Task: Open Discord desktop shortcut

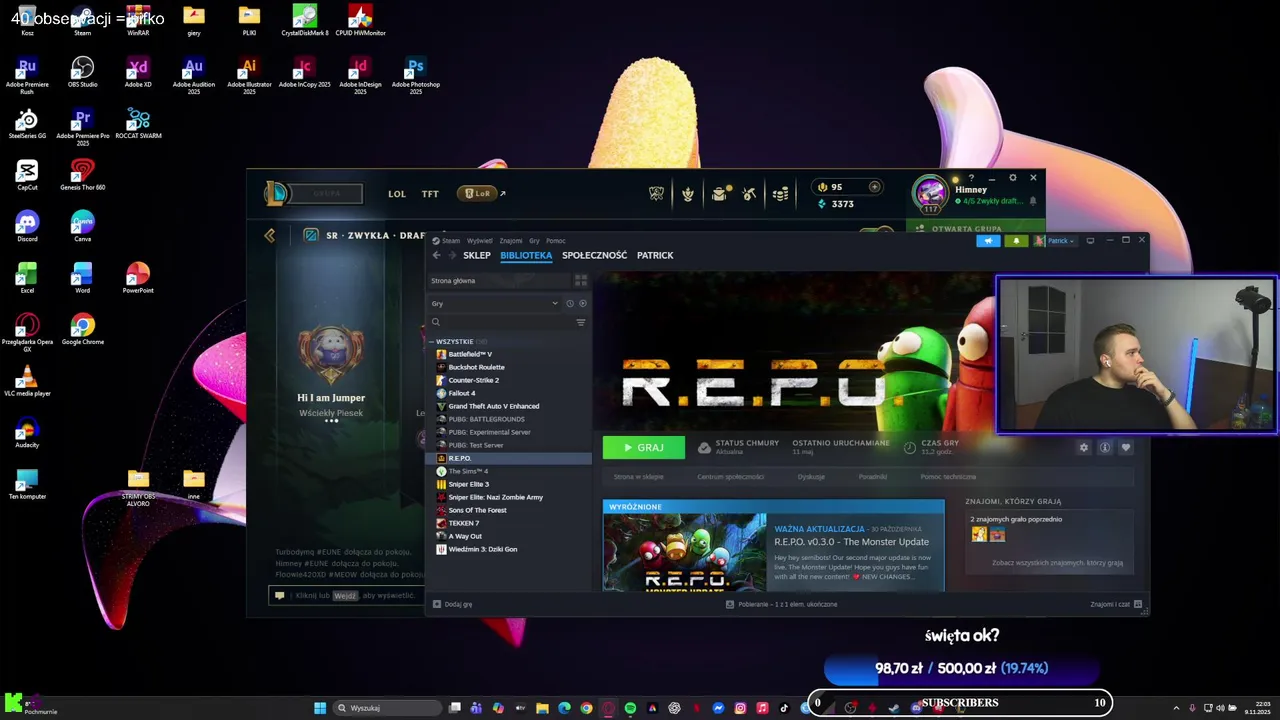Action: tap(27, 225)
